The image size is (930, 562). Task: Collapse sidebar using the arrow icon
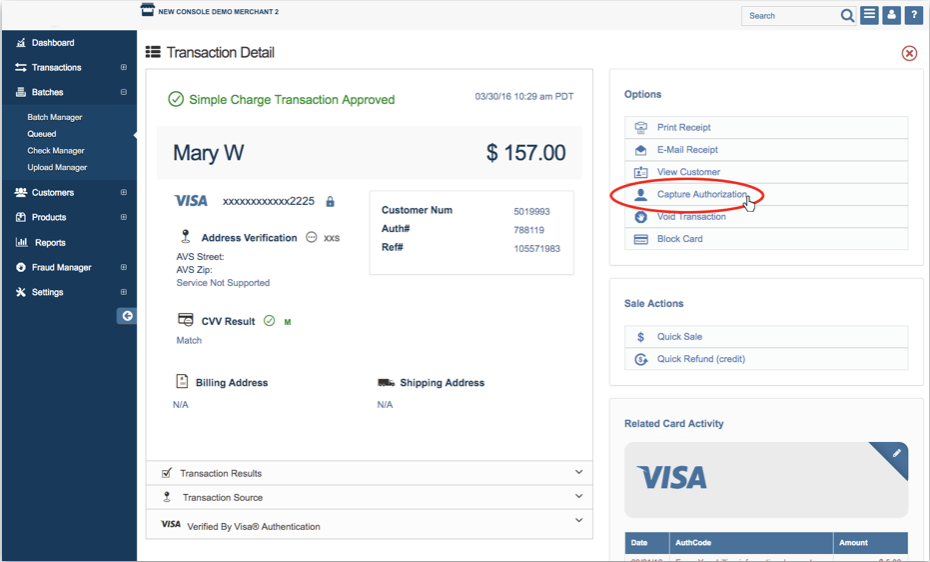pyautogui.click(x=127, y=316)
